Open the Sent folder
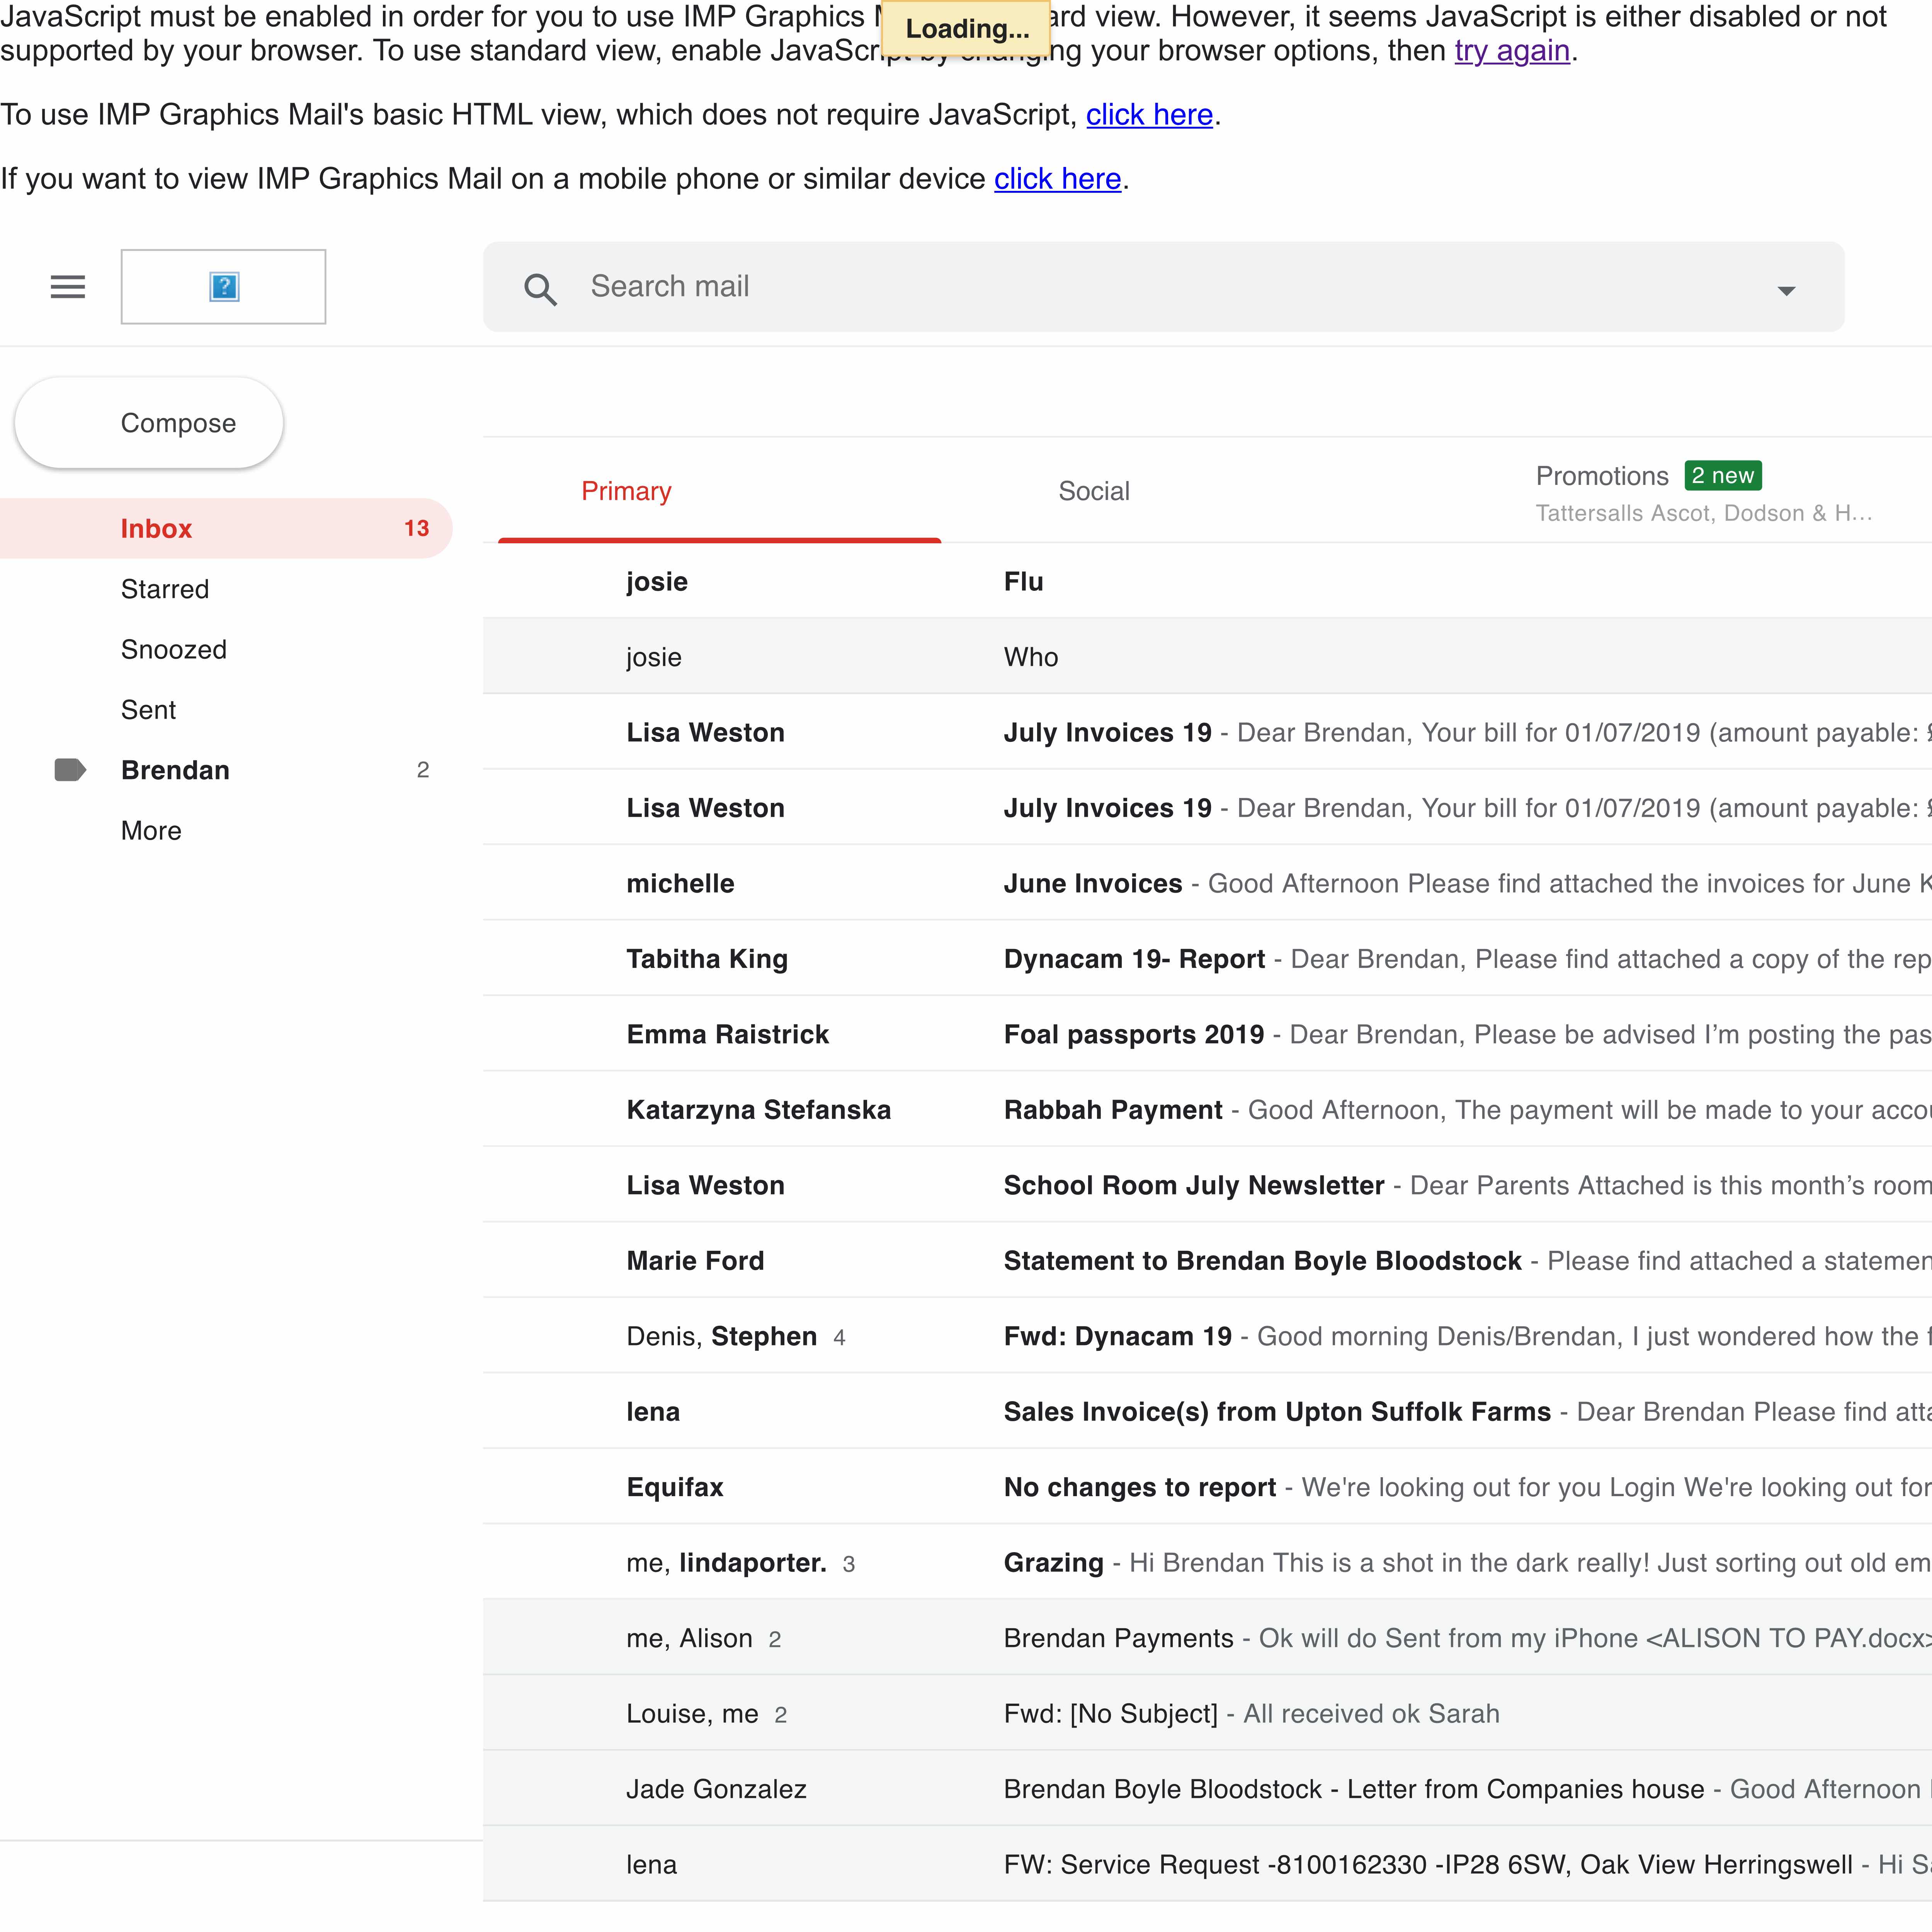1932x1932 pixels. (x=148, y=710)
